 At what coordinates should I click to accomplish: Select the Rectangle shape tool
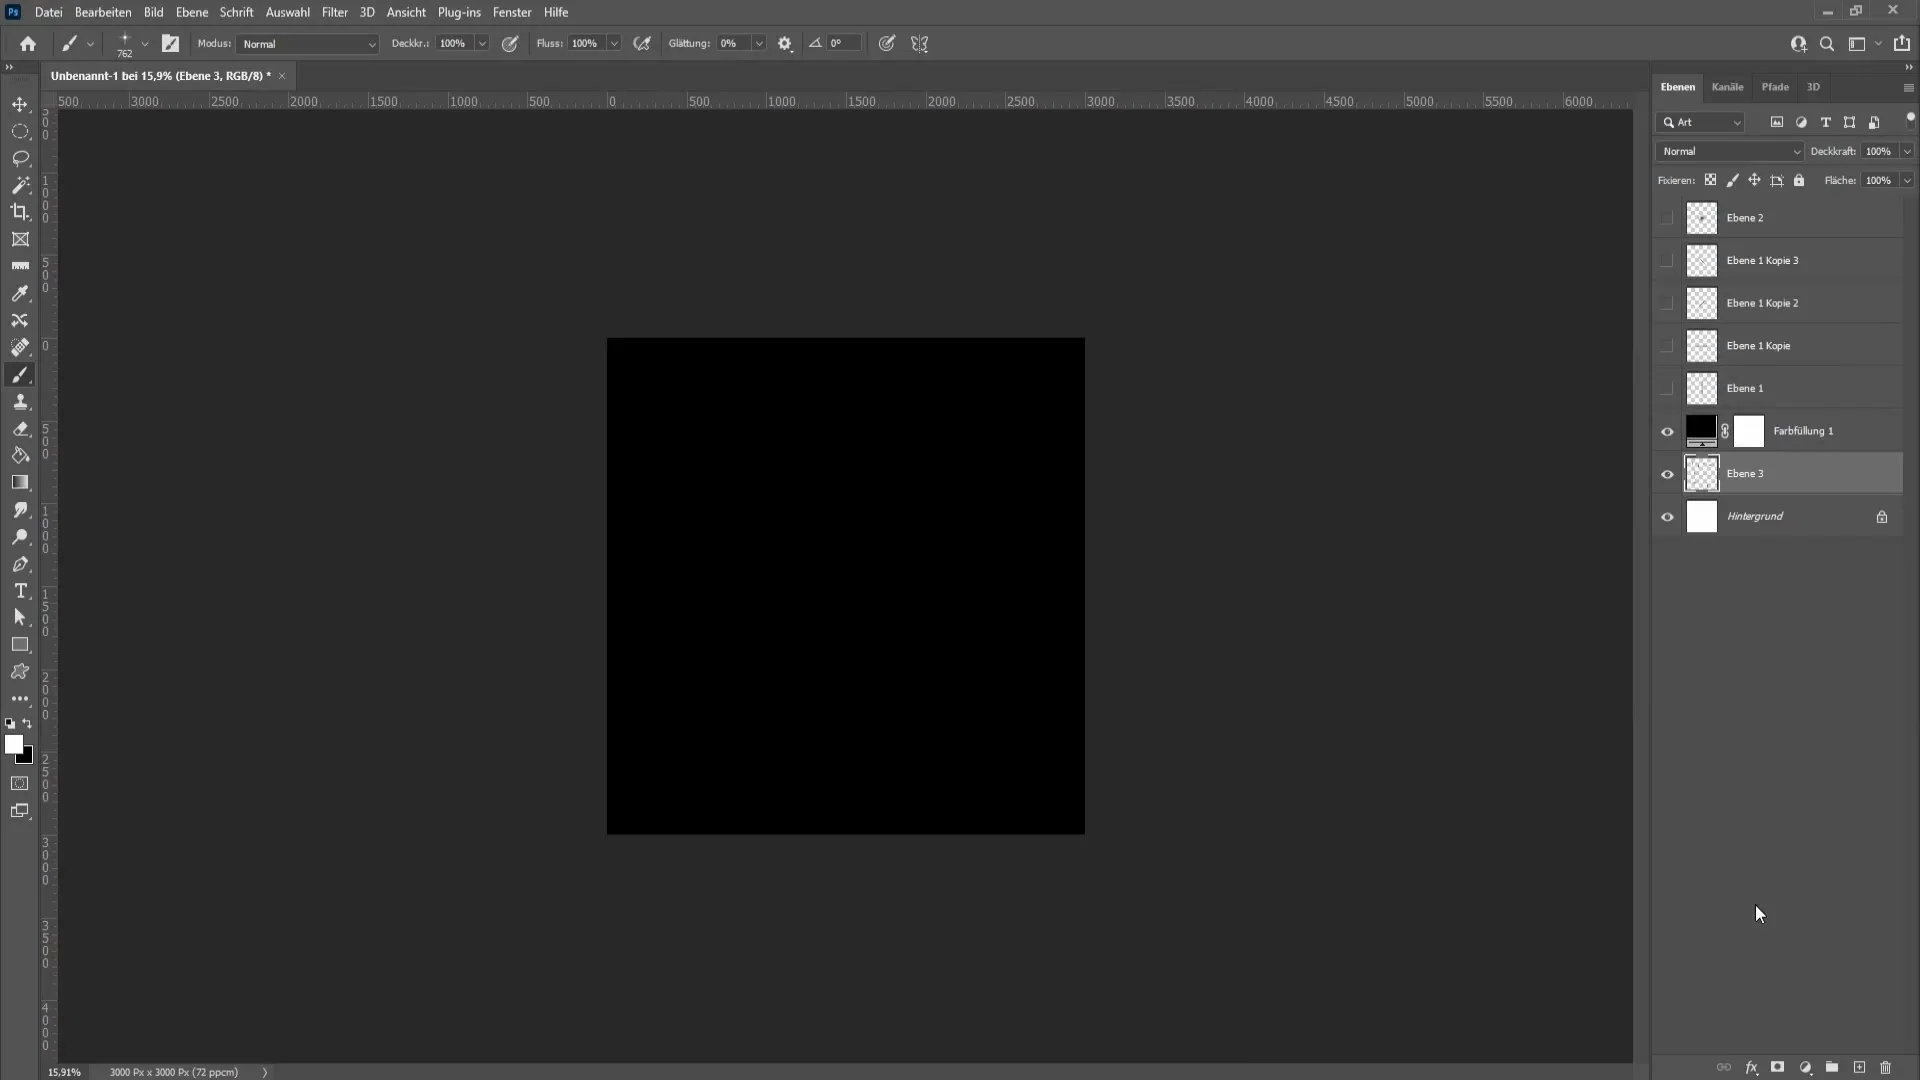[20, 645]
